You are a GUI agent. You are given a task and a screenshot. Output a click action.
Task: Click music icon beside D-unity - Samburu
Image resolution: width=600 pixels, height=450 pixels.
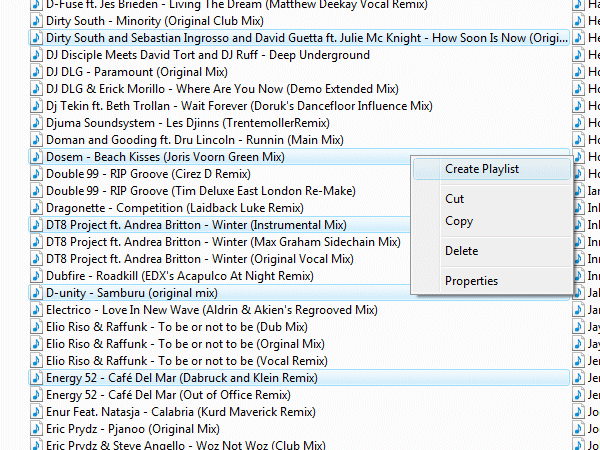(36, 293)
